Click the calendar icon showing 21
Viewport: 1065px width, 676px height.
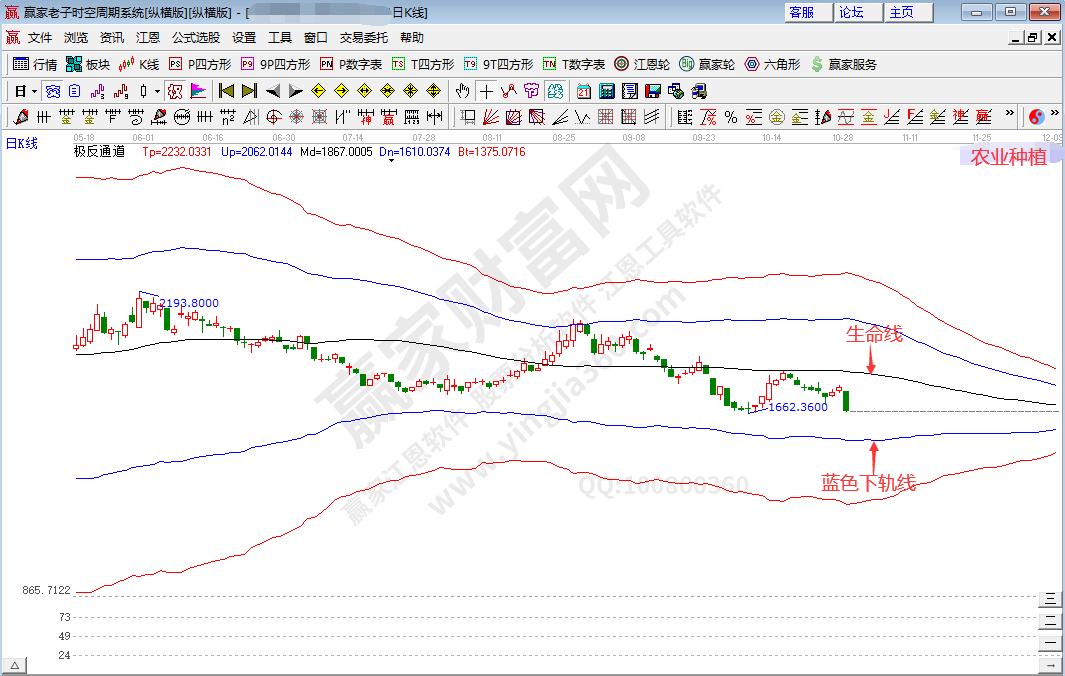(x=584, y=91)
